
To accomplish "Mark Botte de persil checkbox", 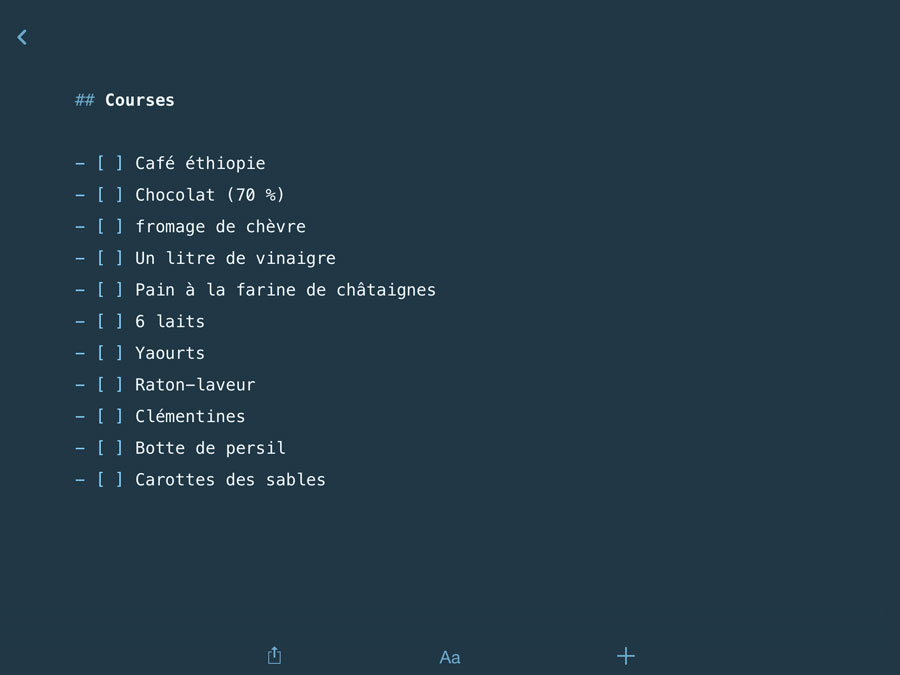I will (110, 447).
